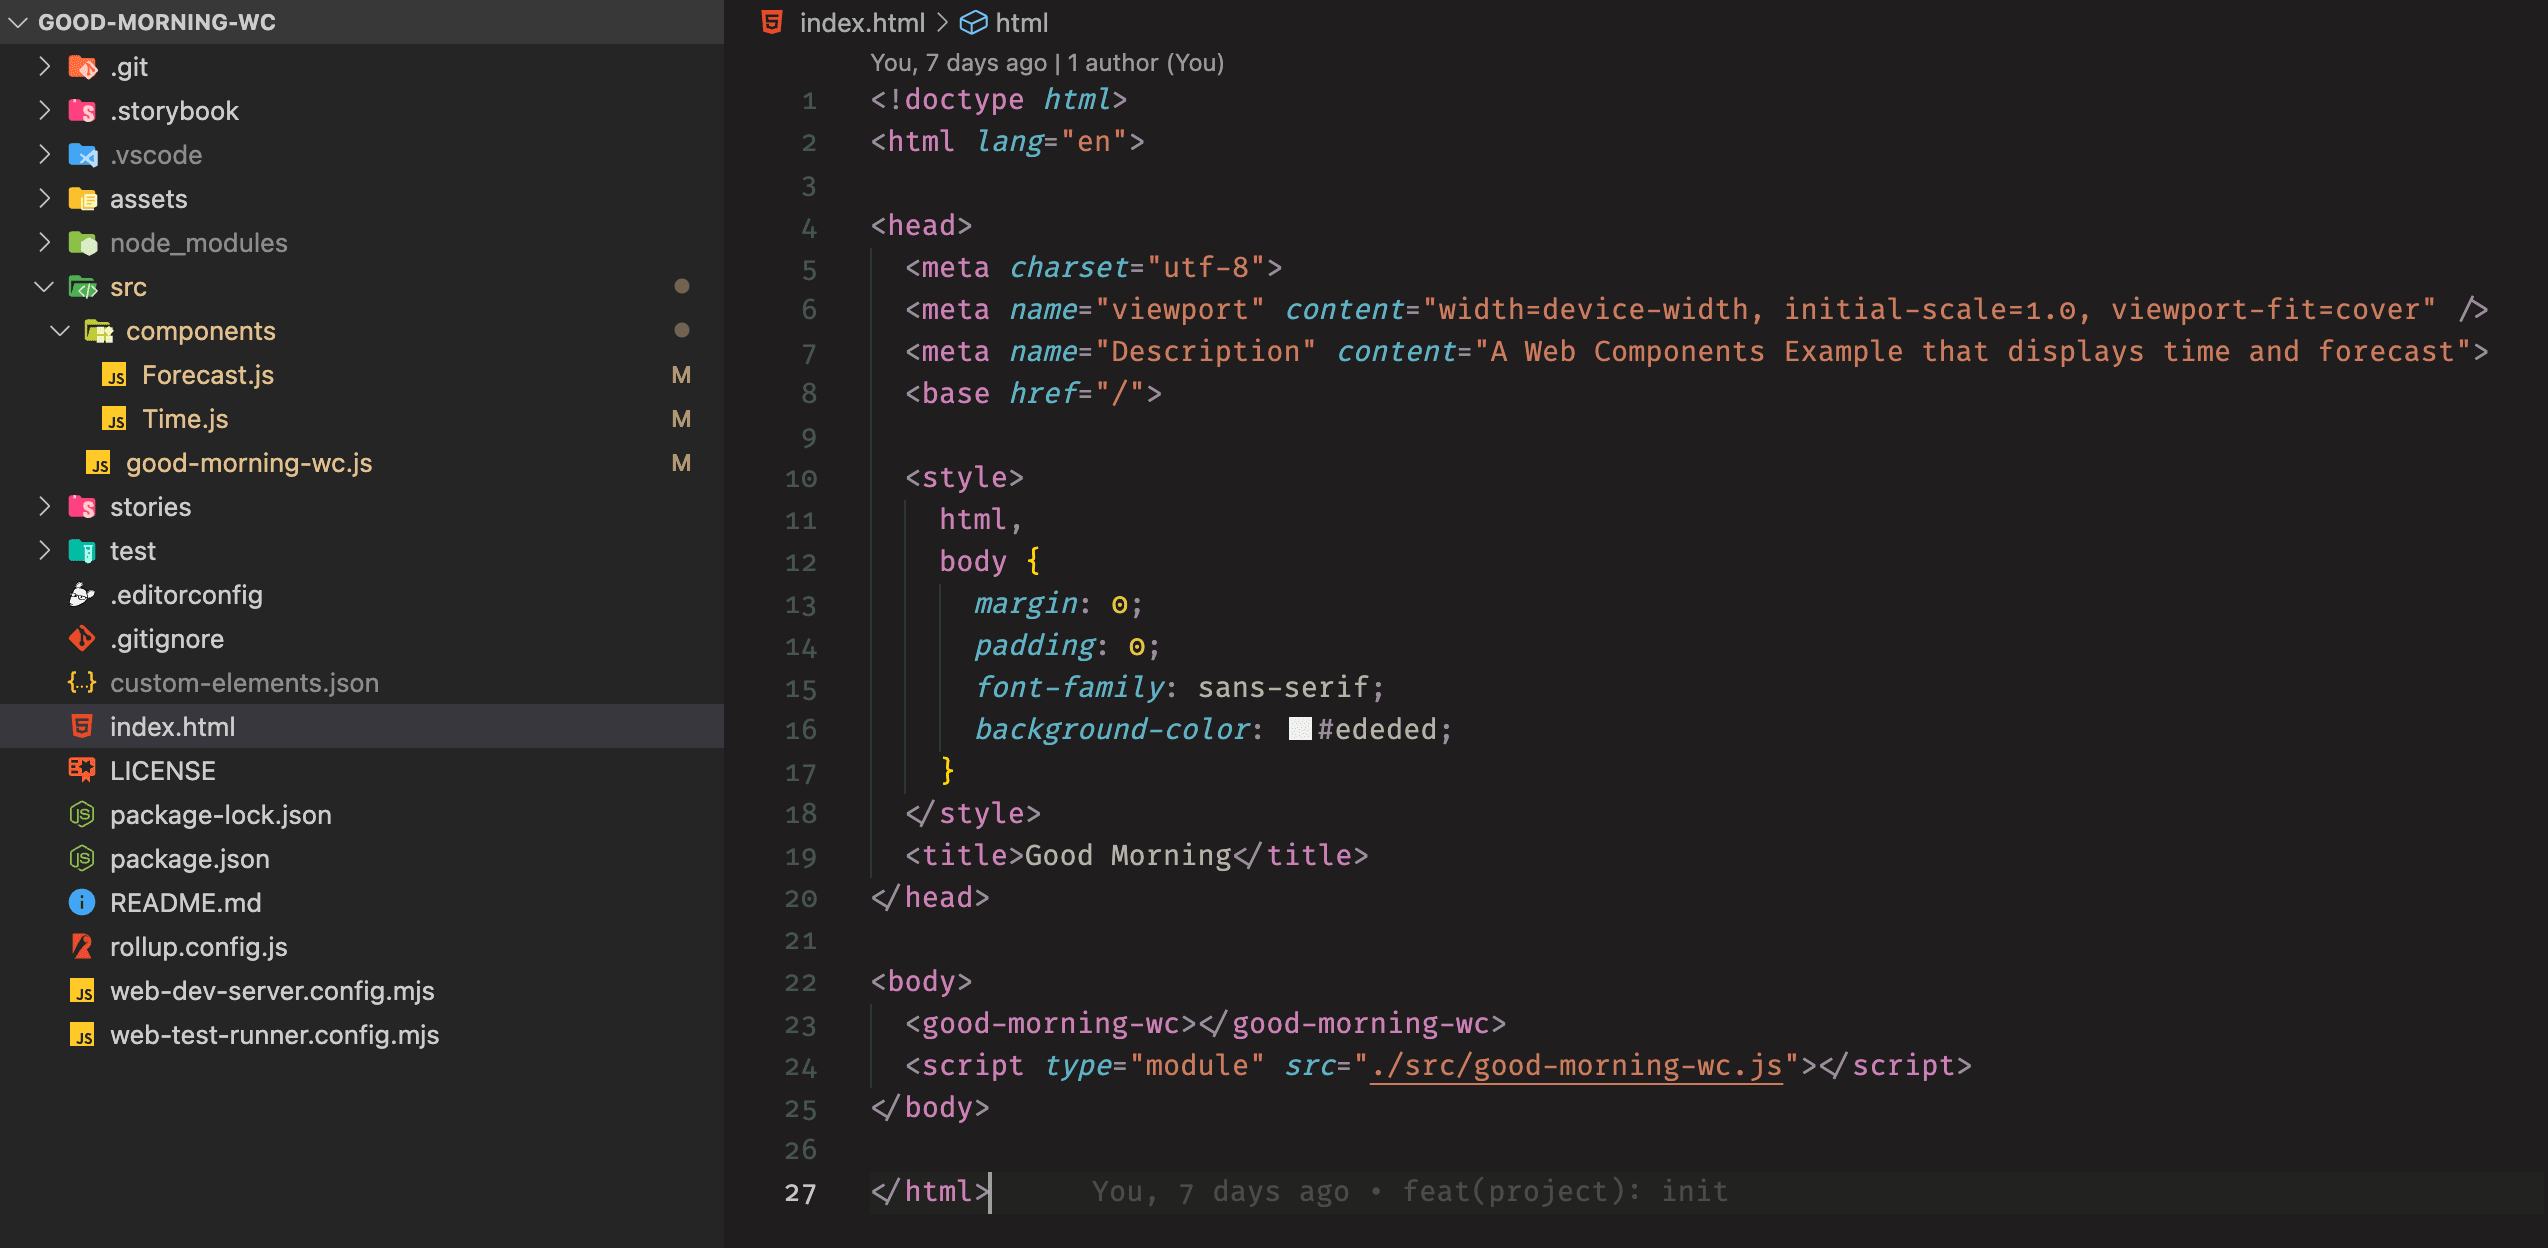Click the node icon beside package.json
2548x1248 pixels.
[82, 859]
